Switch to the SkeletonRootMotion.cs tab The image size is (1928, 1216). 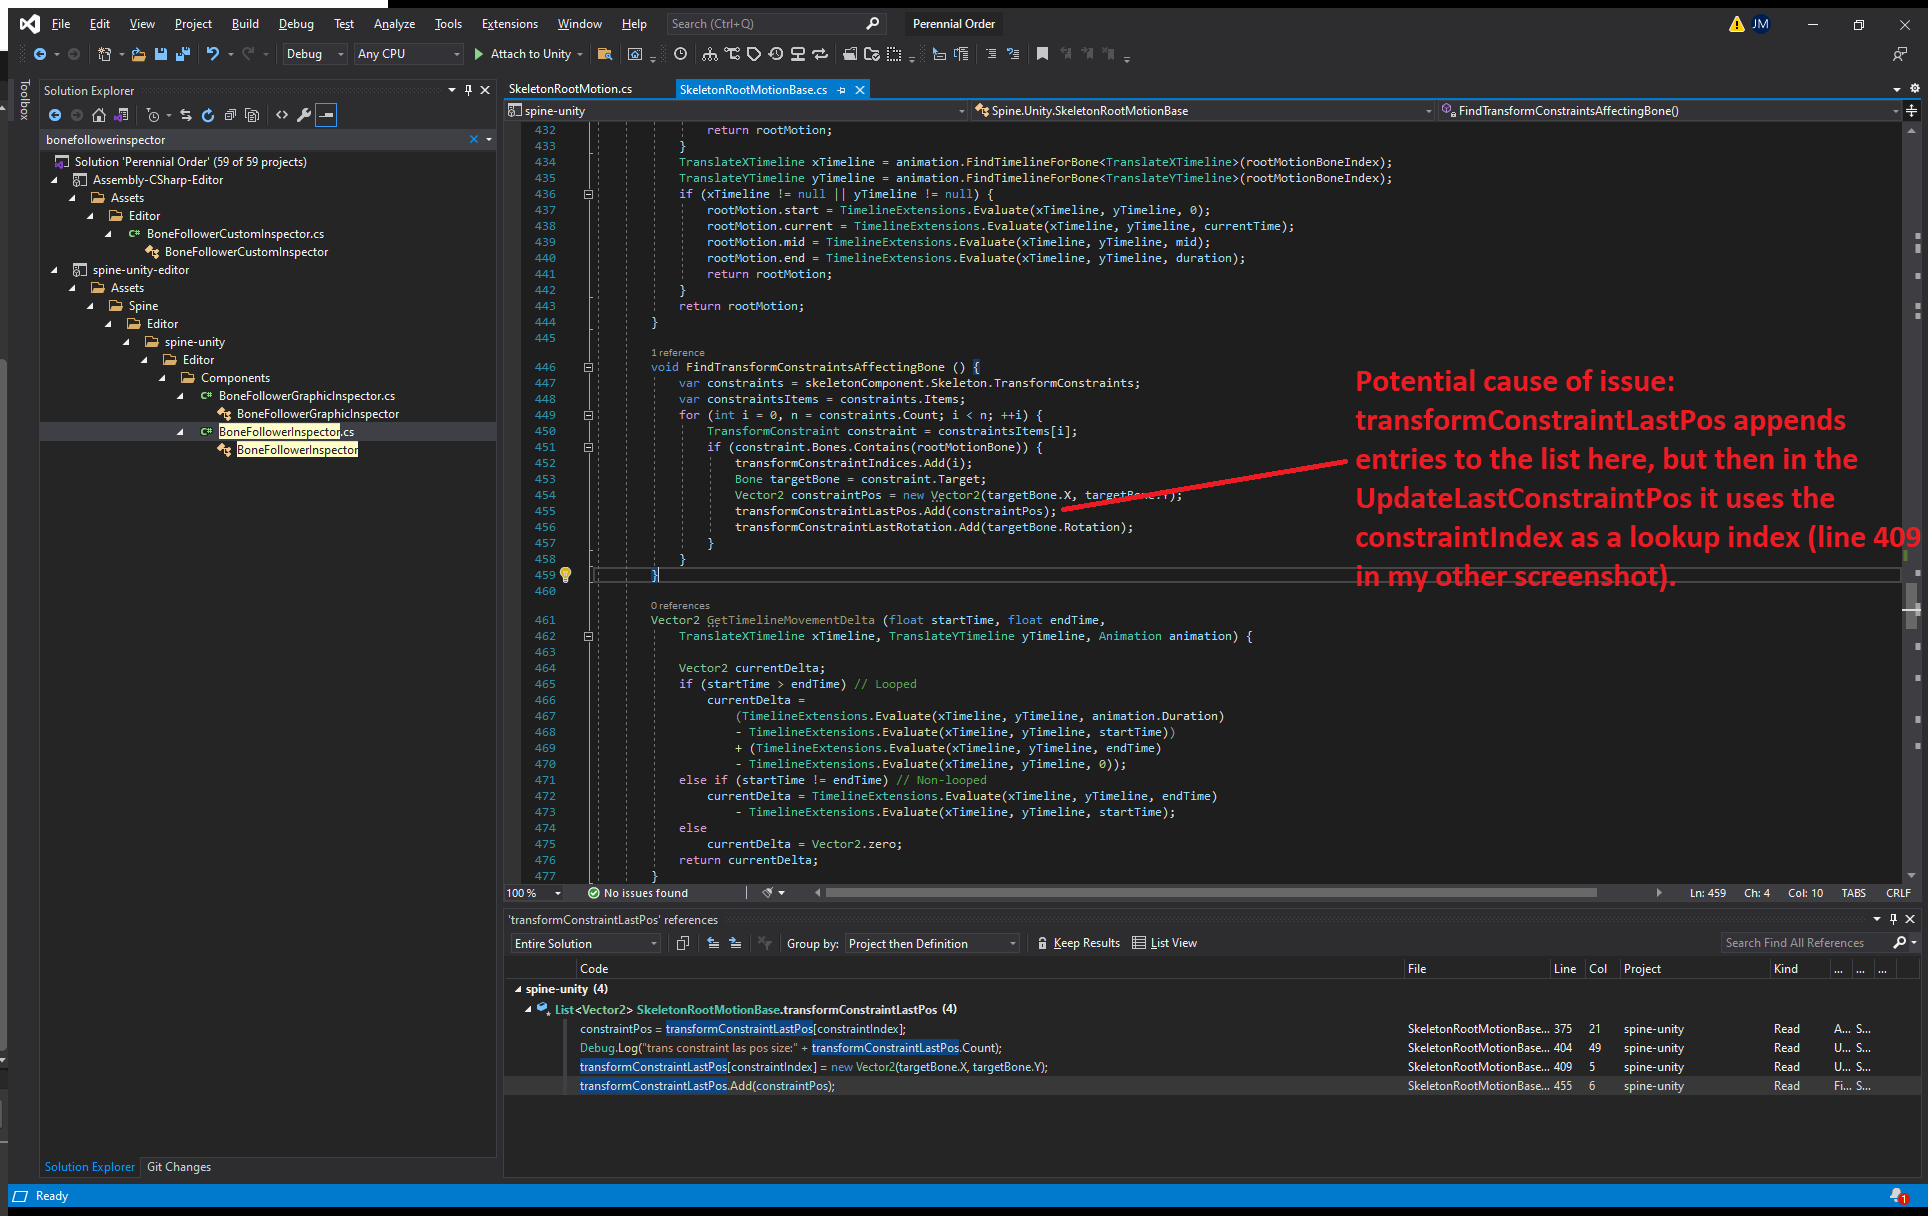571,88
